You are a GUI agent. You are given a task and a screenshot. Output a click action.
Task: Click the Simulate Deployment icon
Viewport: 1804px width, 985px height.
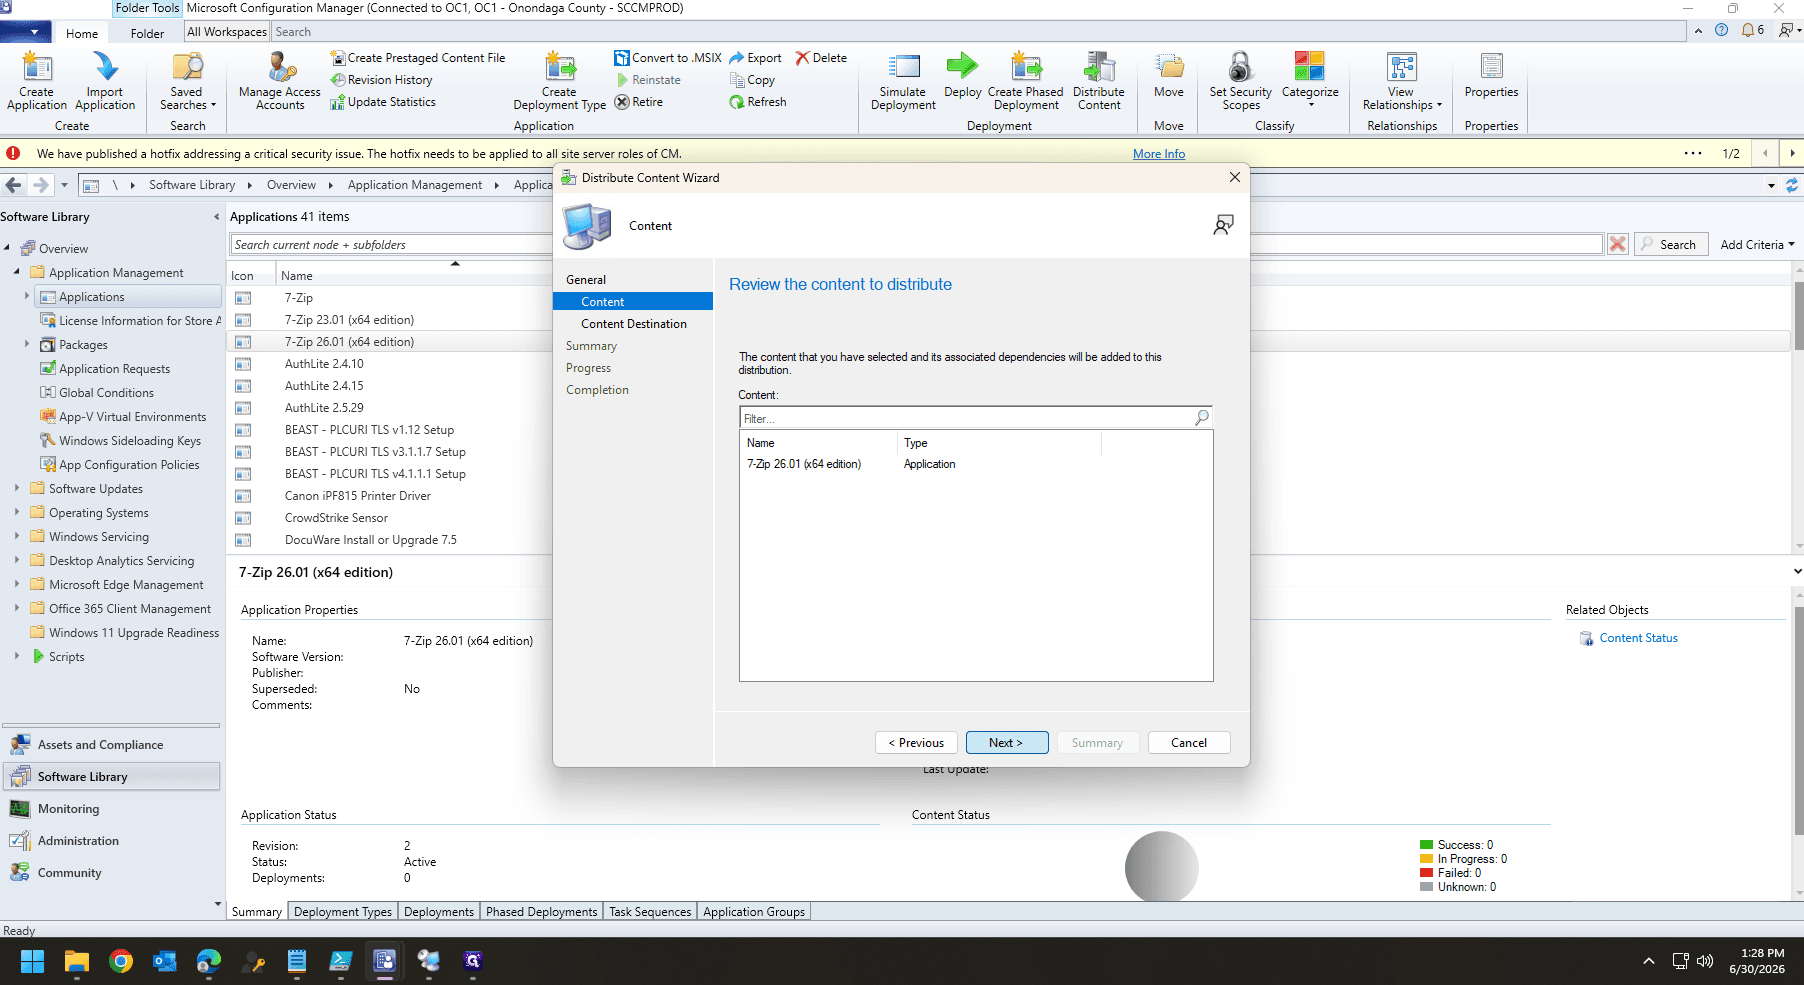click(903, 80)
